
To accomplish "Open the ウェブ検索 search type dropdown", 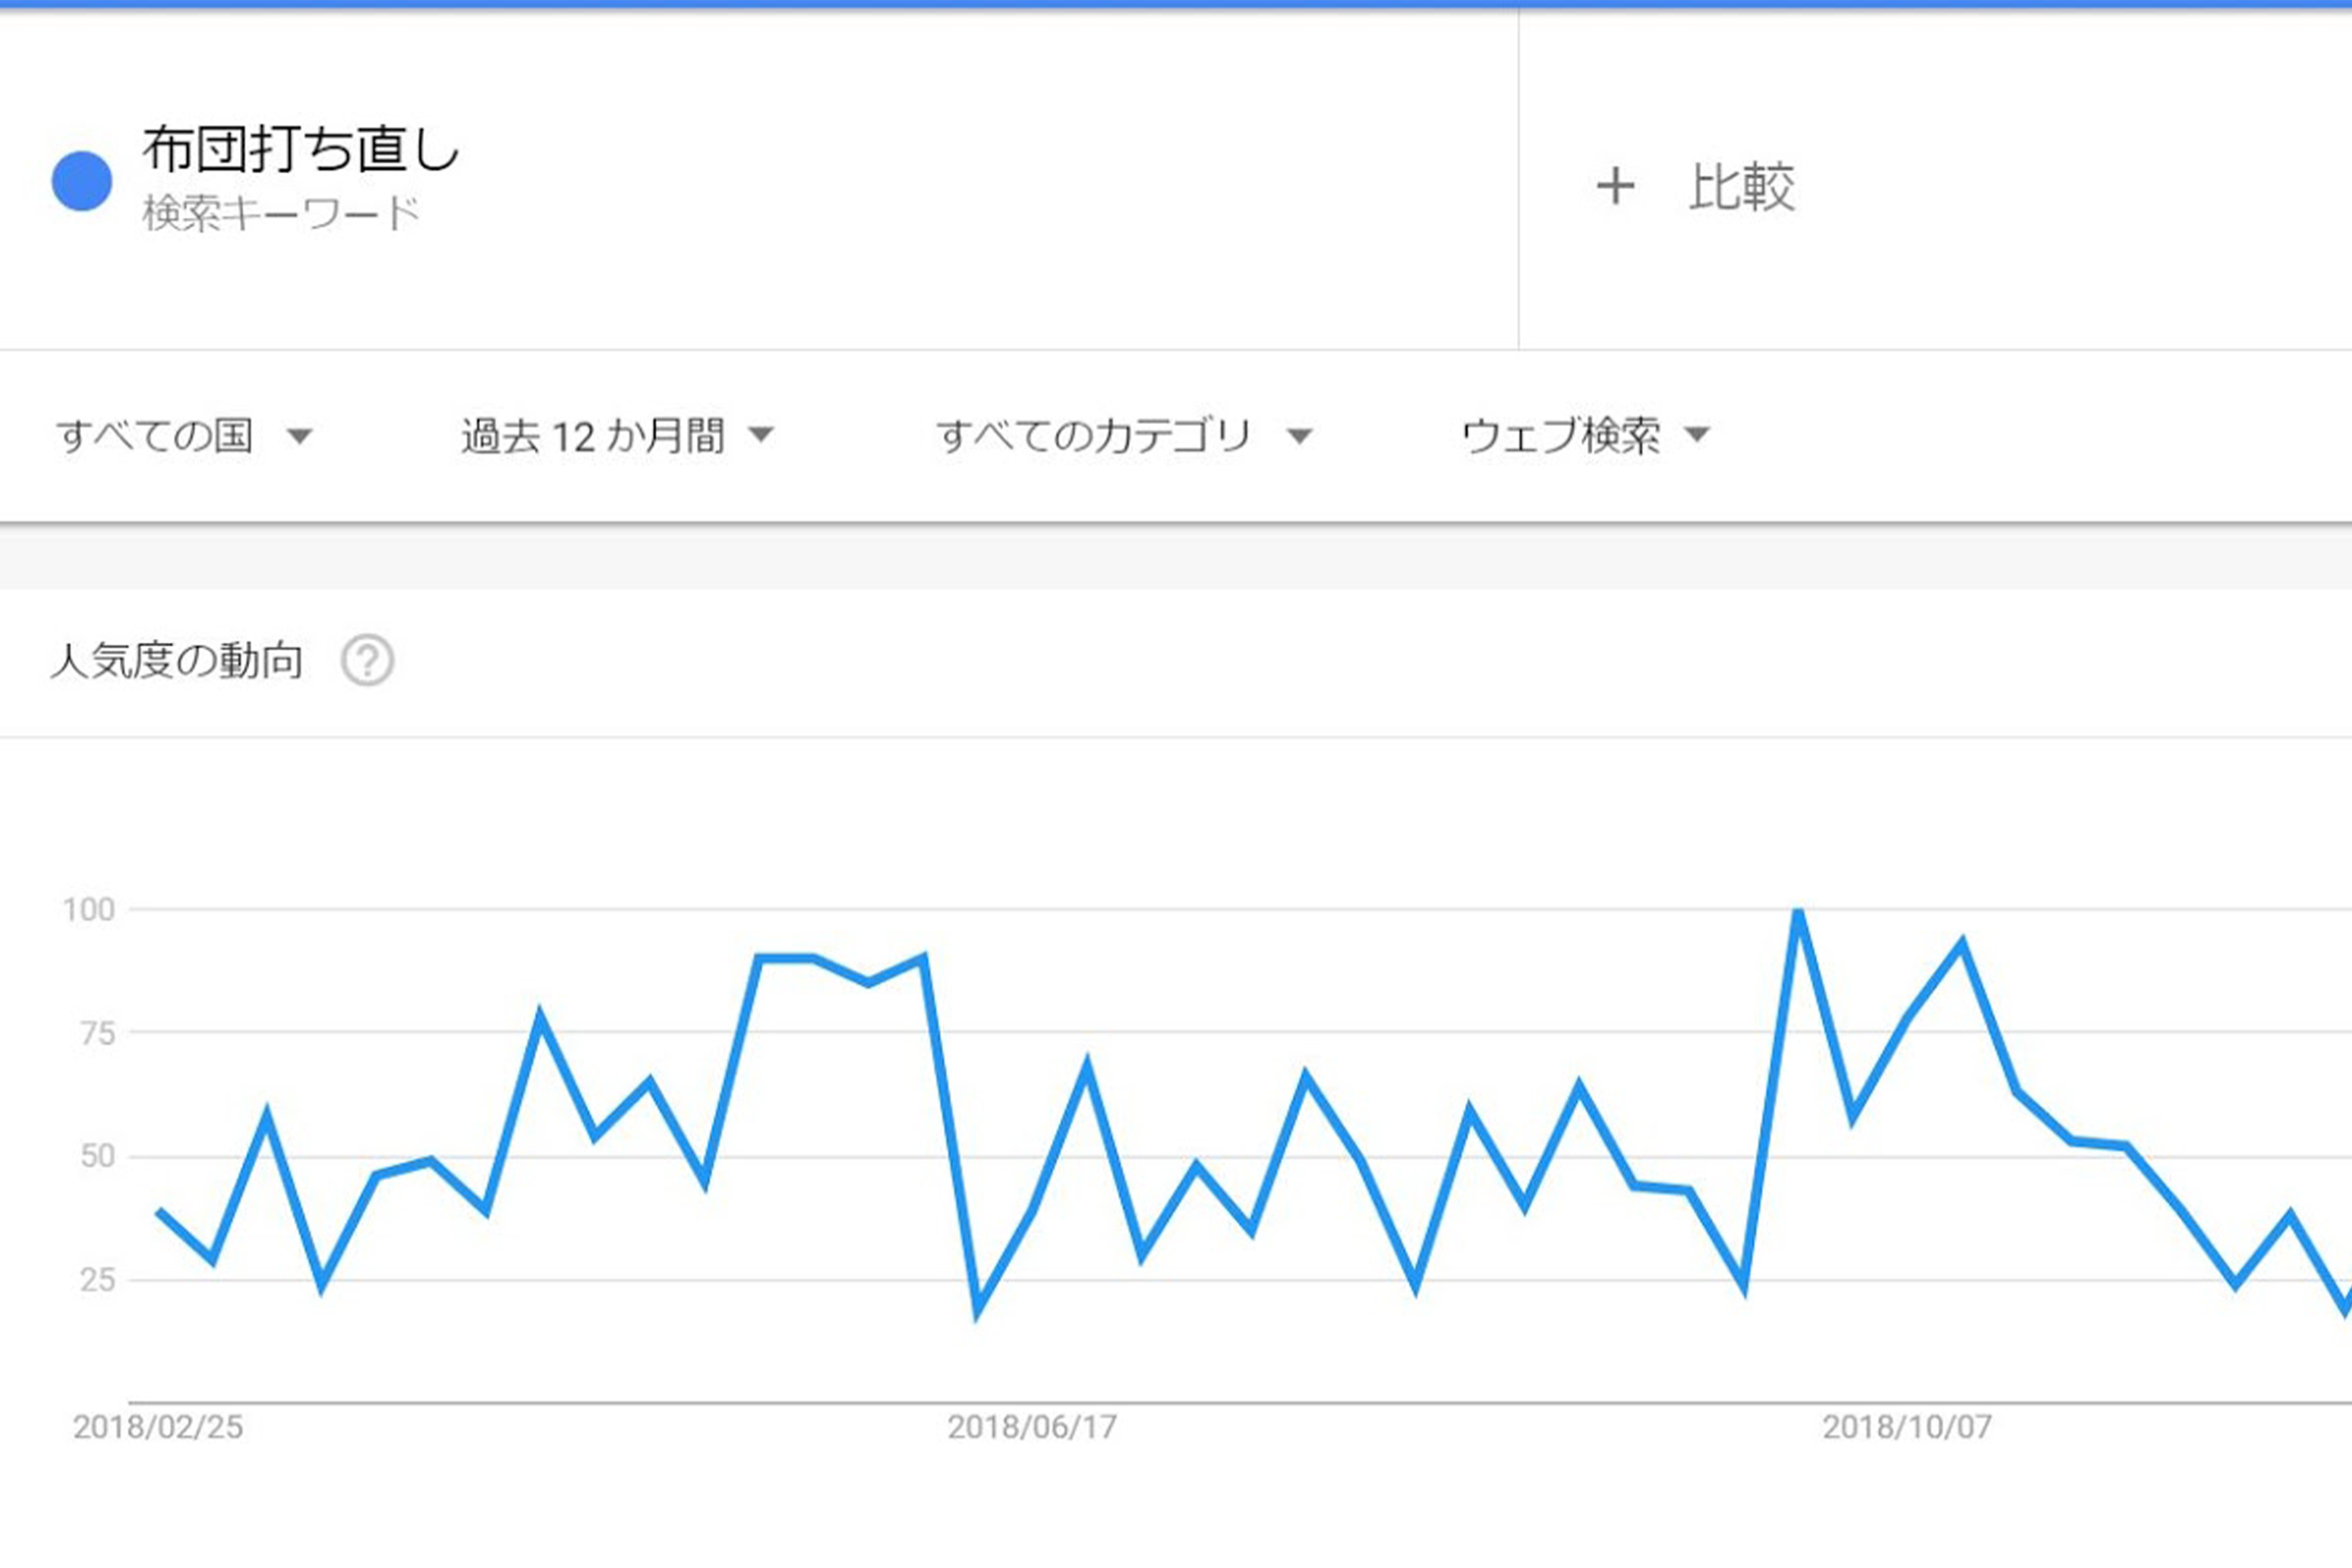I will pos(1586,436).
